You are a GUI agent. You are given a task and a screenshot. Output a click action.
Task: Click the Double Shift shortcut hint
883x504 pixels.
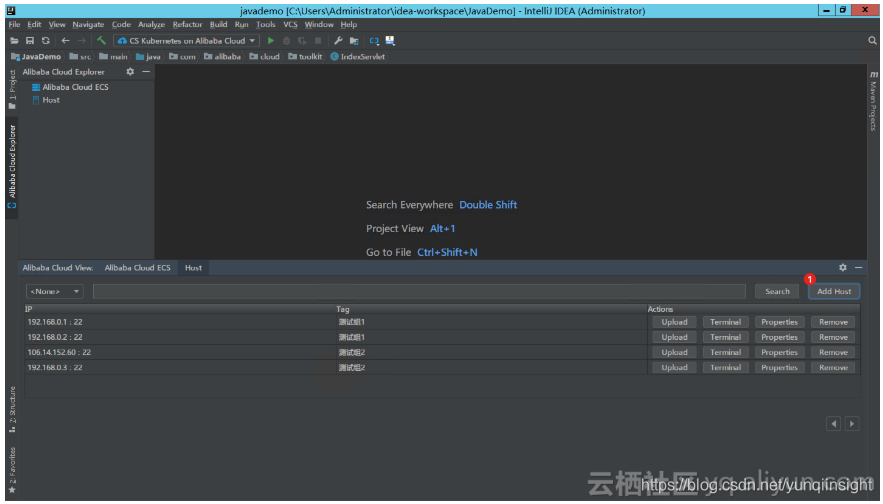pos(488,205)
